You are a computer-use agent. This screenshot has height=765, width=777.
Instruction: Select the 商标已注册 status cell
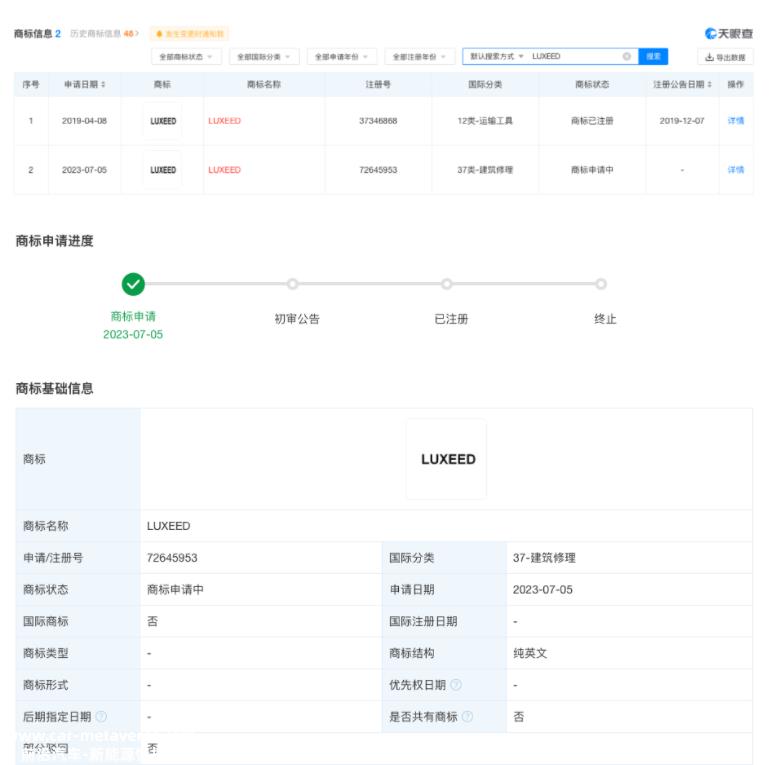(592, 121)
